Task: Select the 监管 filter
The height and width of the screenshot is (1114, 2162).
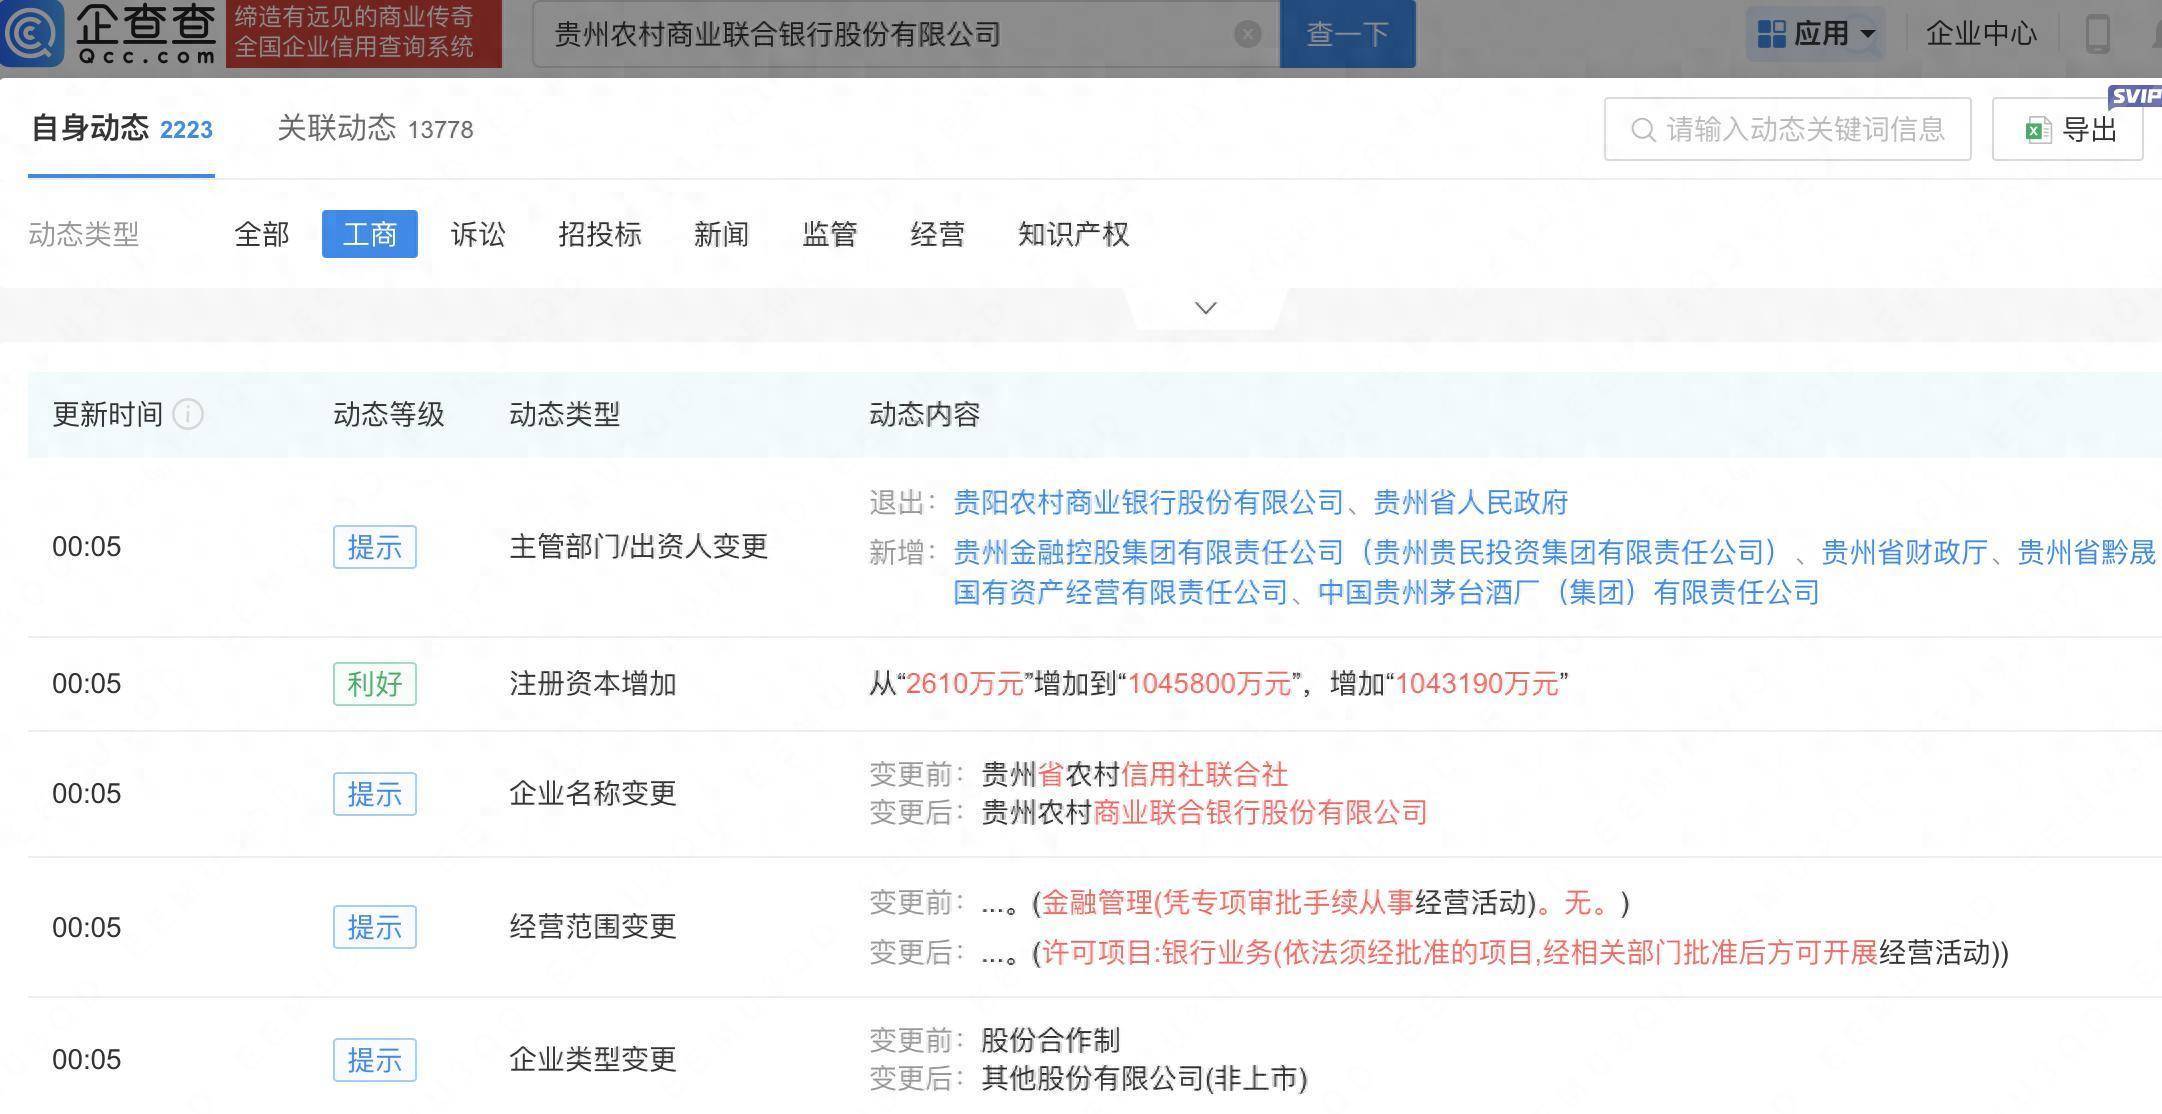Action: pyautogui.click(x=829, y=234)
